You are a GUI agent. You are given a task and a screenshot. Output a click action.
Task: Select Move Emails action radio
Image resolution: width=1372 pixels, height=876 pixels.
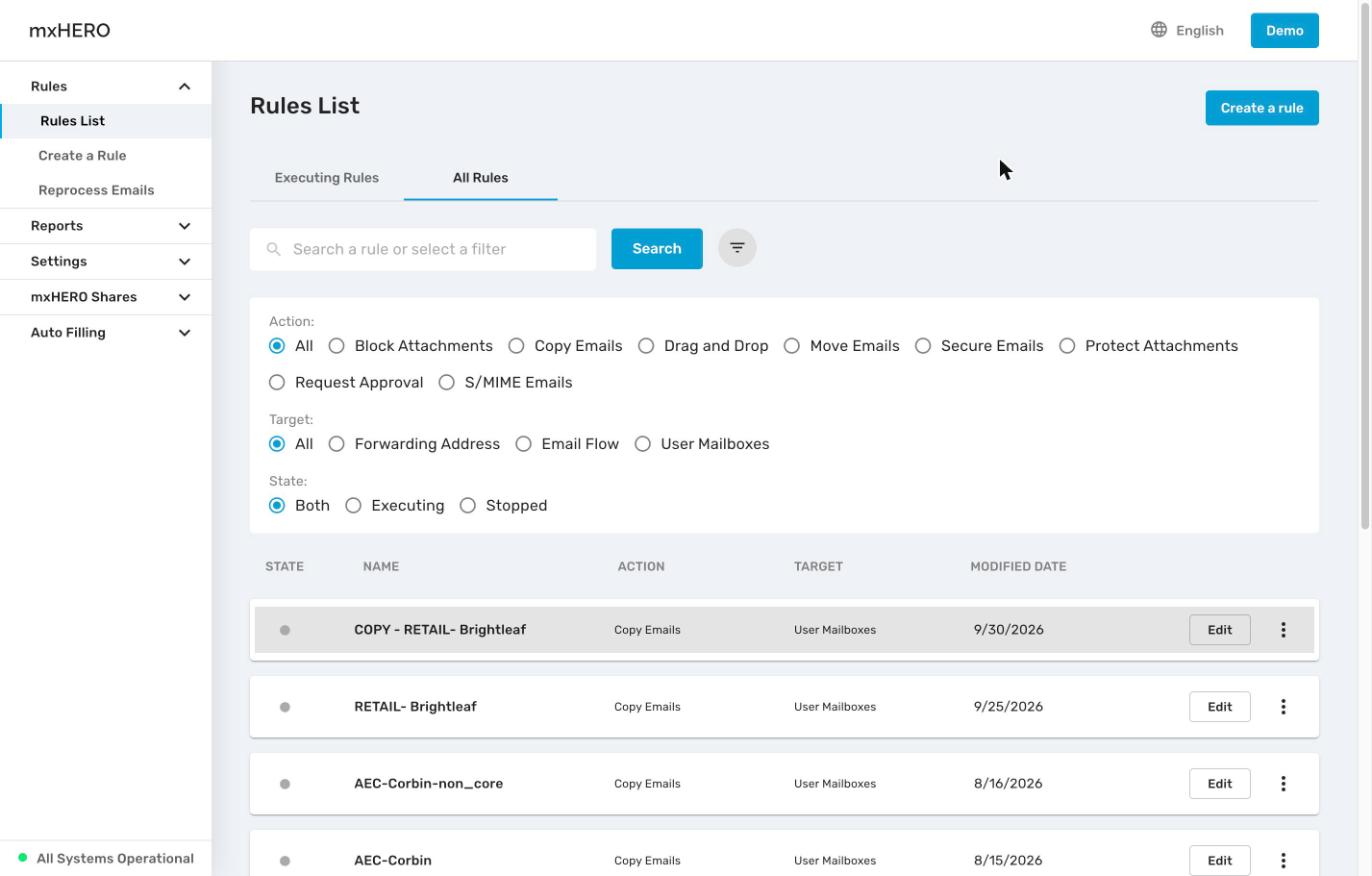click(792, 346)
